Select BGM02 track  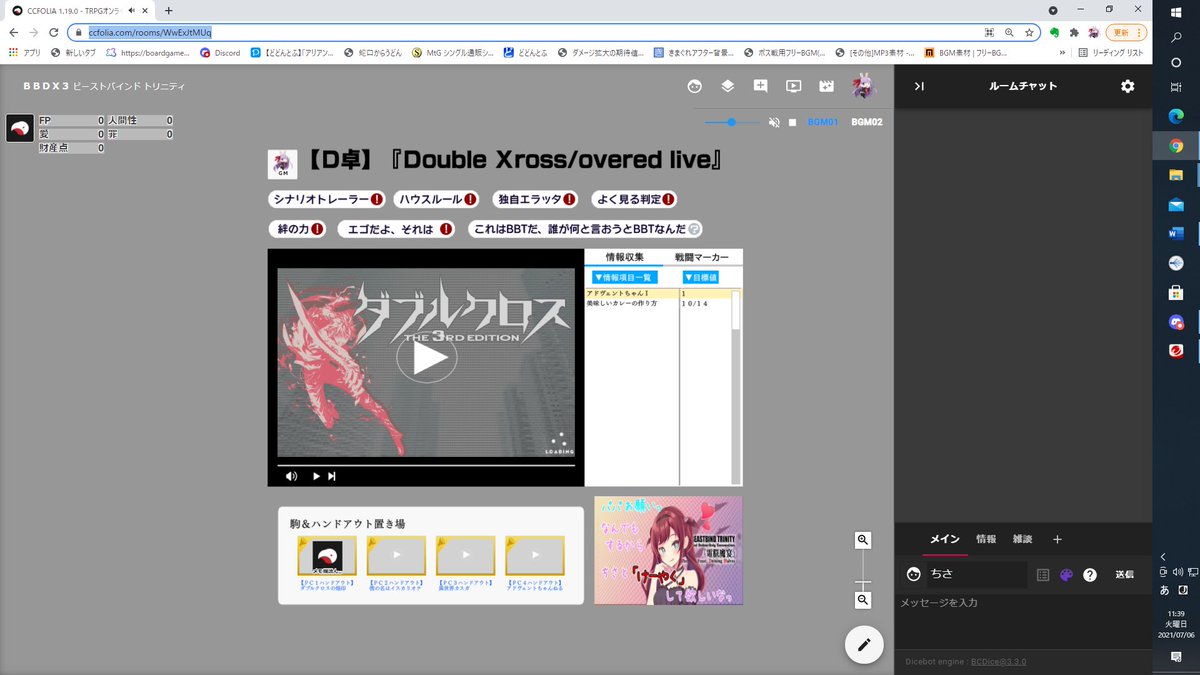(x=867, y=122)
